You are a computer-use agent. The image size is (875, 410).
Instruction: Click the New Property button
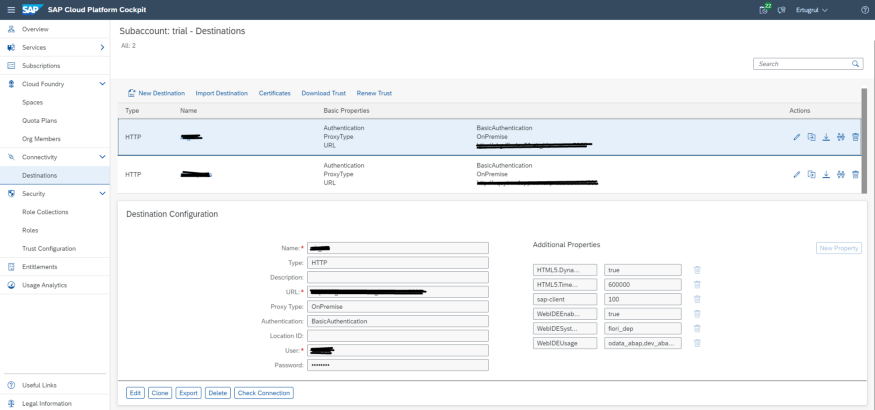click(839, 248)
